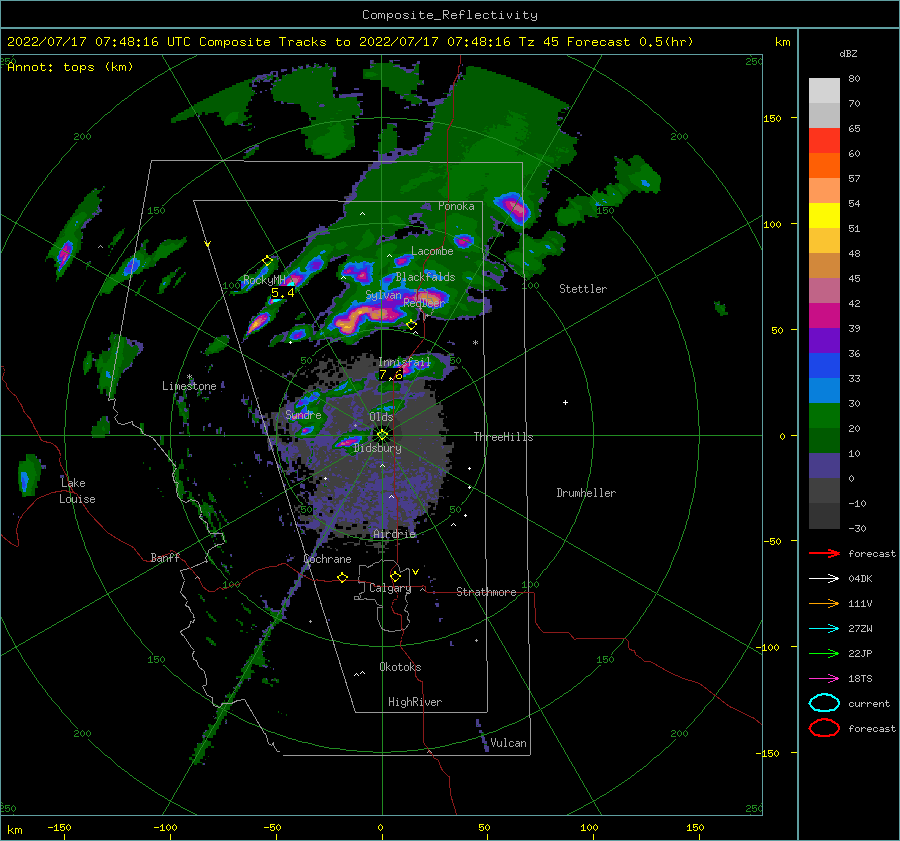900x841 pixels.
Task: Click the magenta 18TS arrow legend icon
Action: coord(824,679)
